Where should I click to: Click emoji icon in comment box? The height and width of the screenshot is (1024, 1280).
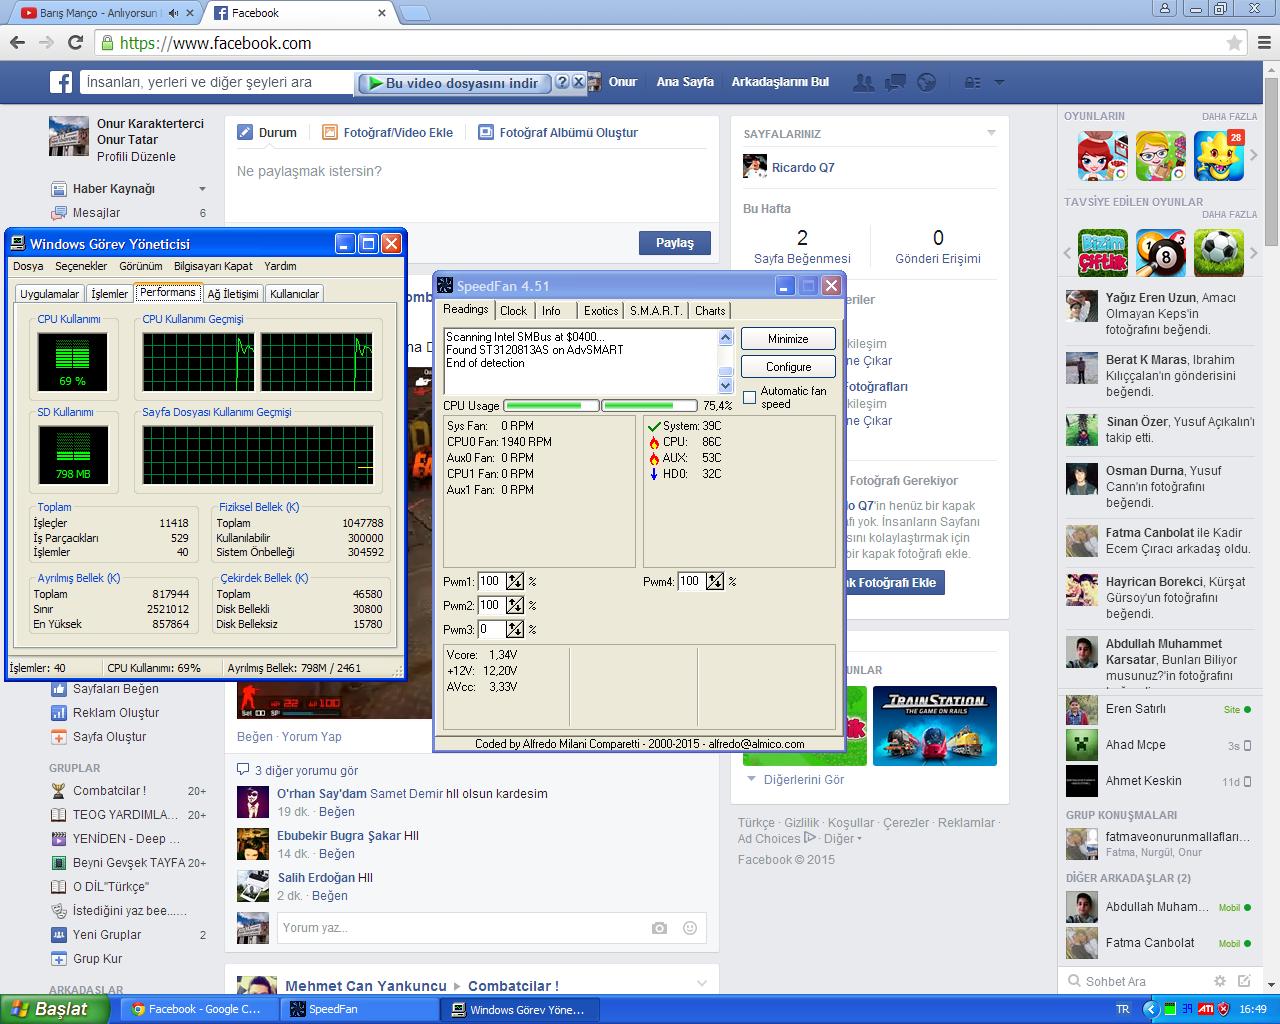[x=689, y=928]
